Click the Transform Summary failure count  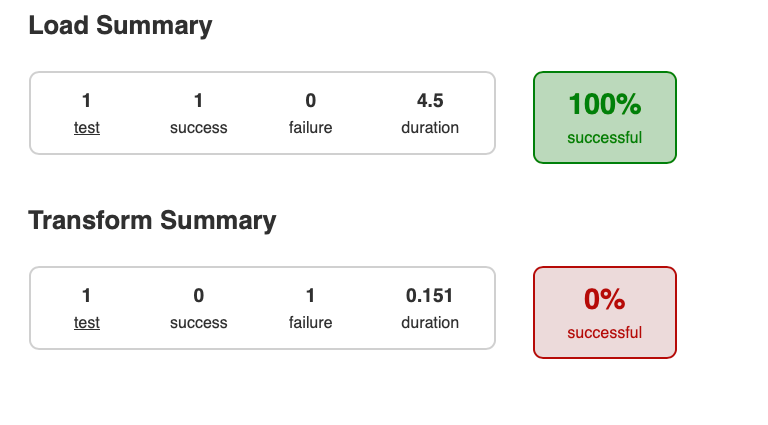pyautogui.click(x=310, y=296)
